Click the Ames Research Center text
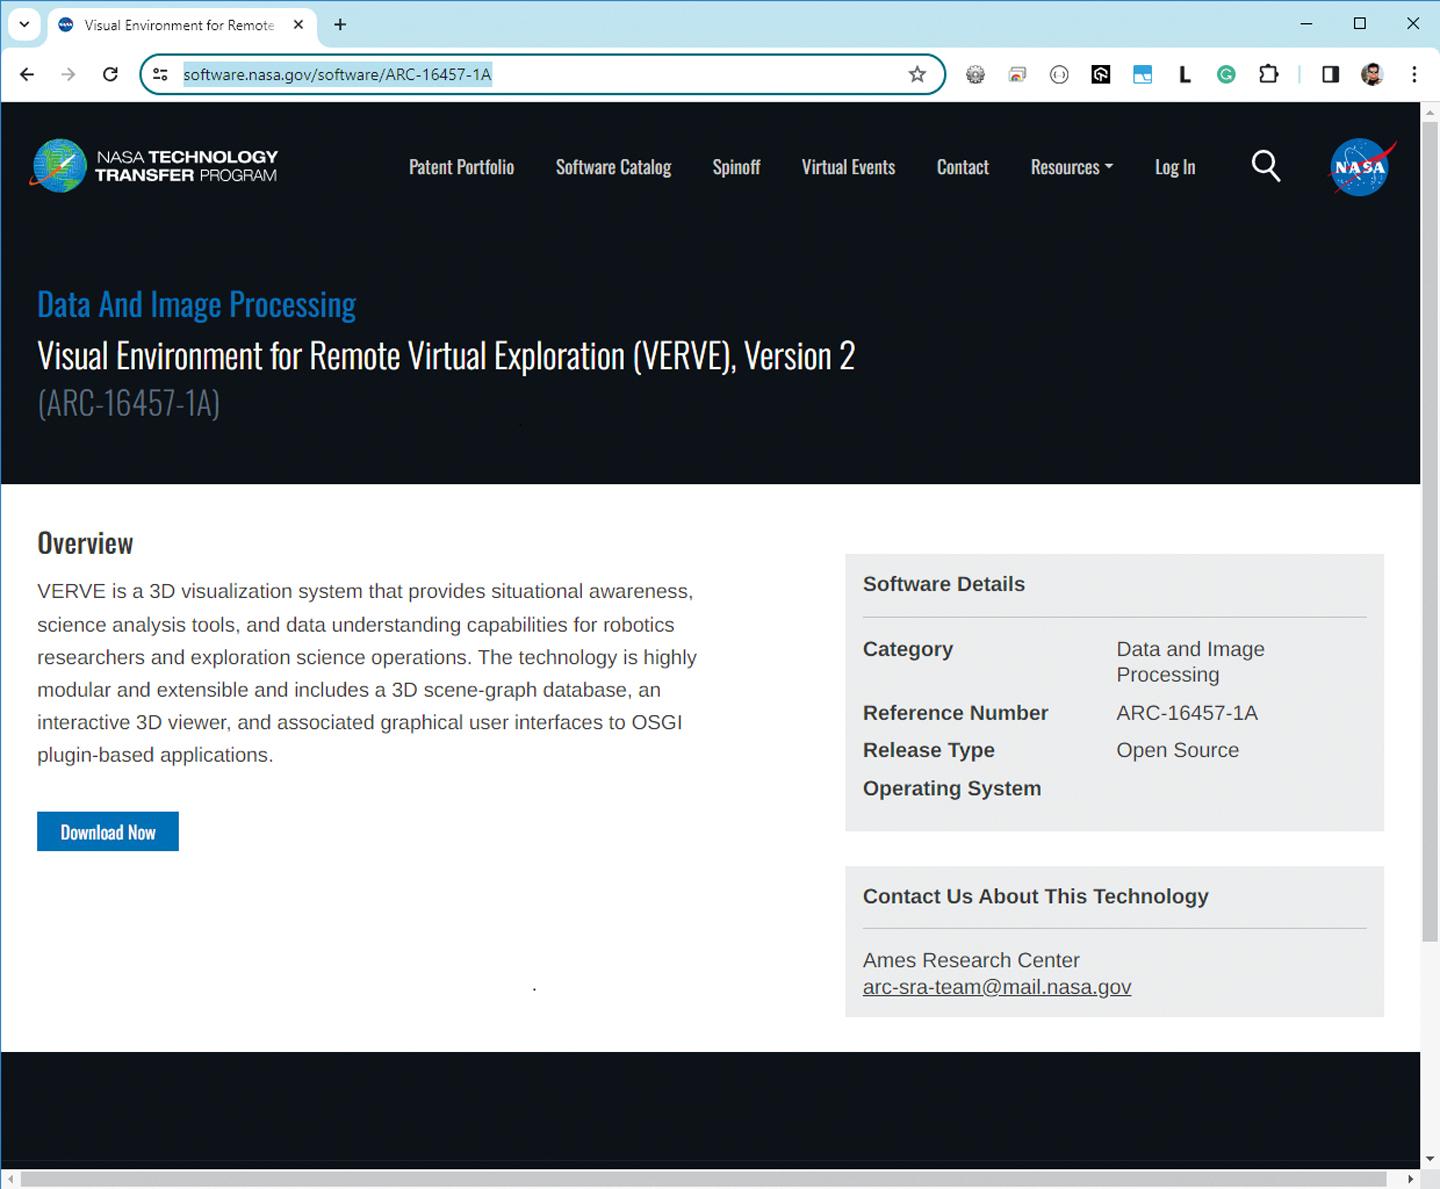Viewport: 1440px width, 1189px height. coord(971,960)
